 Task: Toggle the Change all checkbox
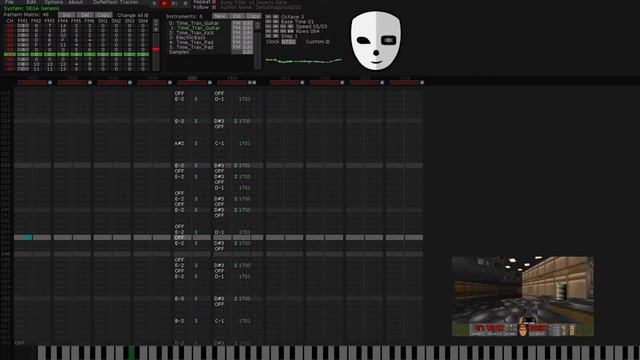(x=146, y=15)
